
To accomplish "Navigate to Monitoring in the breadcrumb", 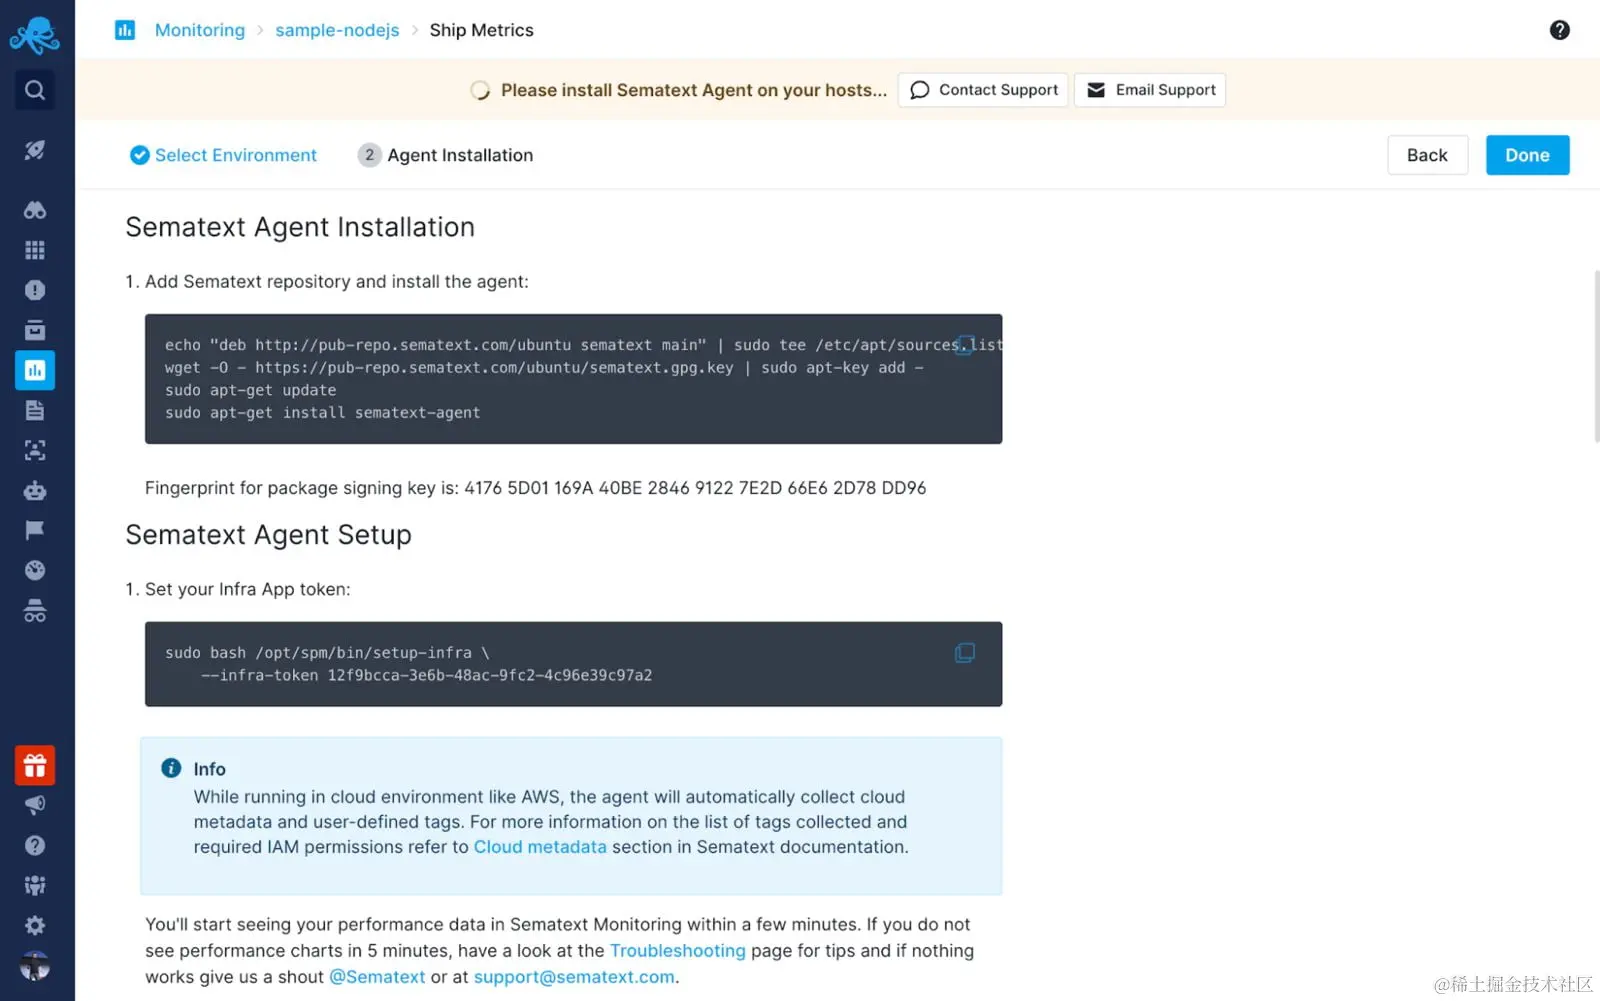I will (x=199, y=30).
